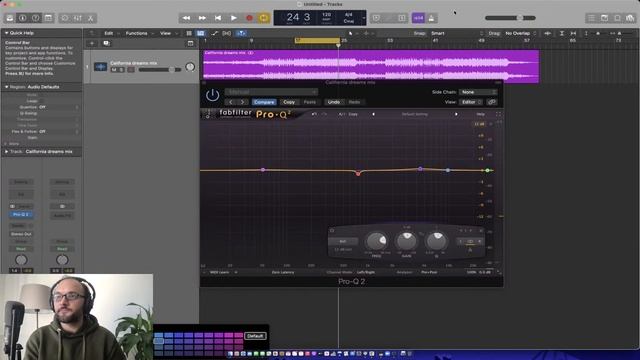Click the Pro-Q 2 slot in channel strip
The width and height of the screenshot is (640, 360).
pos(21,214)
